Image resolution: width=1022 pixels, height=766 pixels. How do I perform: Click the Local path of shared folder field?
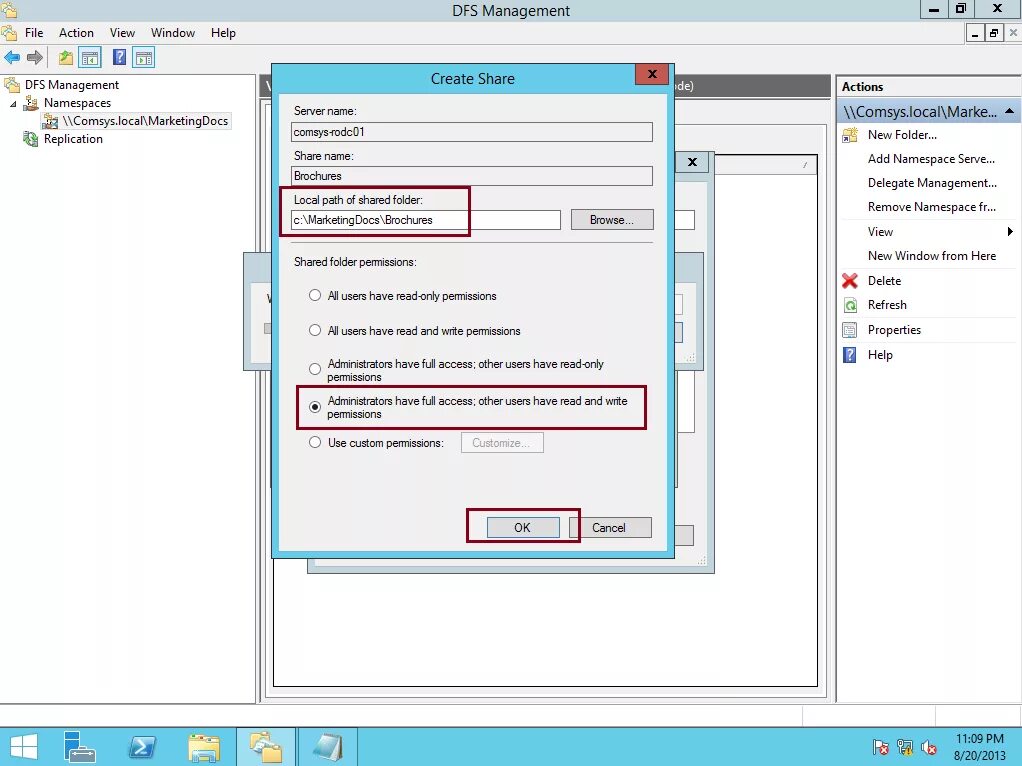[426, 220]
